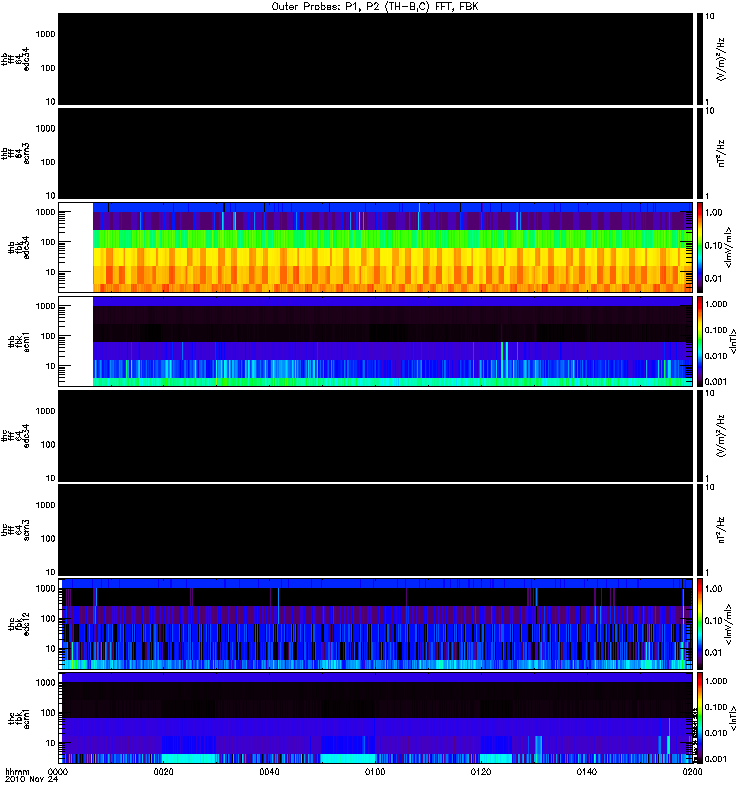The height and width of the screenshot is (800, 750).
Task: Click the 'thc fff 64 scm3' y-axis title
Action: pos(15,530)
